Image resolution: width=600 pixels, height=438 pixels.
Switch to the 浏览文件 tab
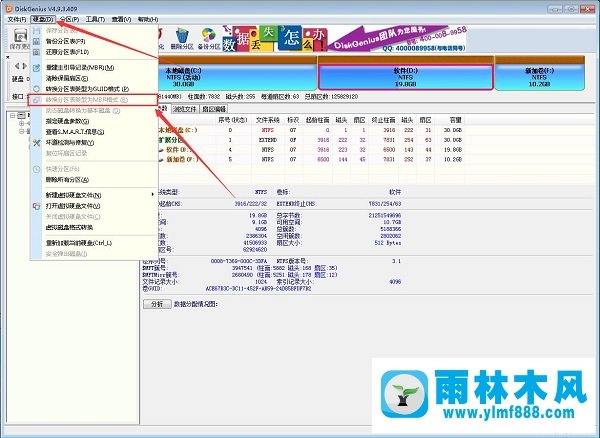(x=184, y=109)
